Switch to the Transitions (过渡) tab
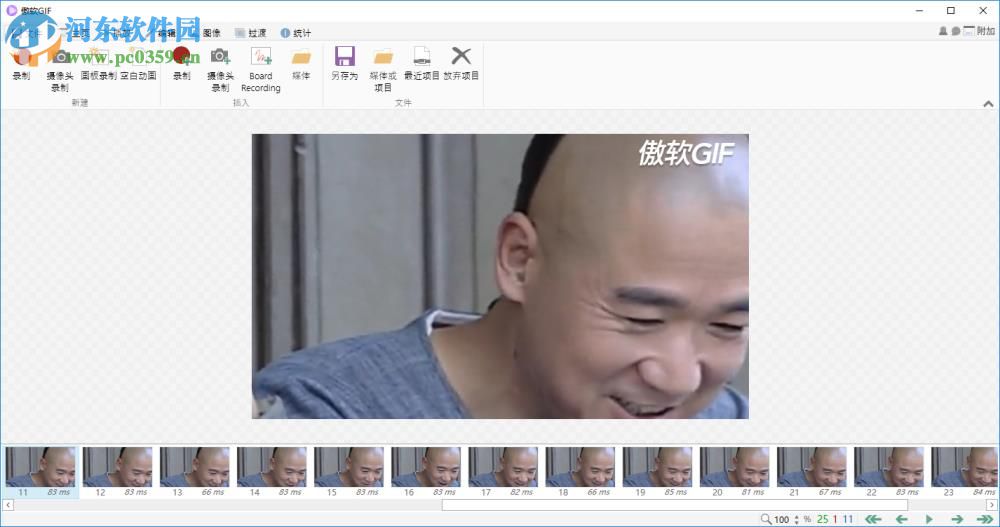The width and height of the screenshot is (1000, 527). pyautogui.click(x=251, y=33)
